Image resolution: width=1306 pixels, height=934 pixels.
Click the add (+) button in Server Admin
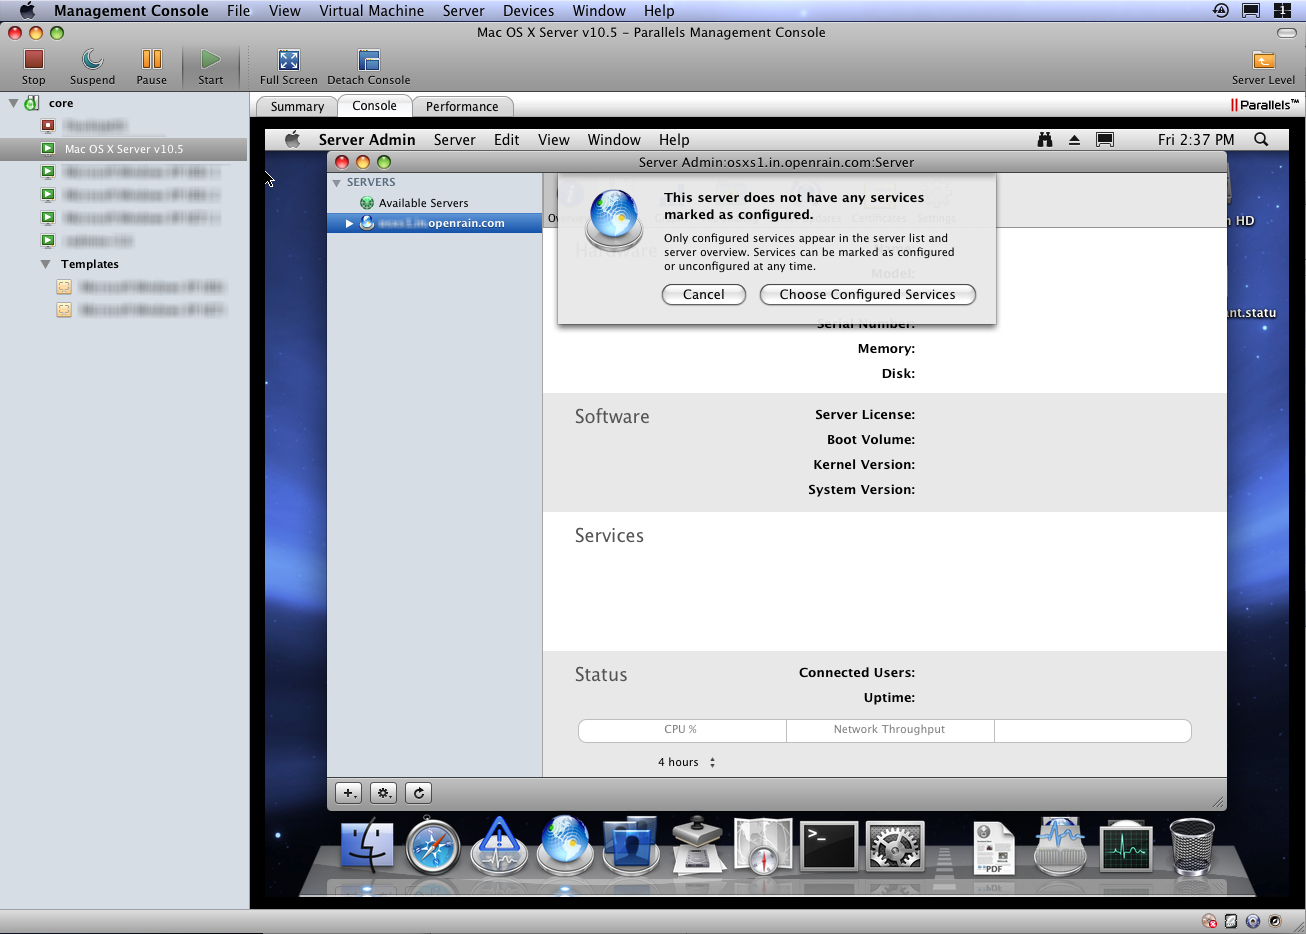(348, 793)
